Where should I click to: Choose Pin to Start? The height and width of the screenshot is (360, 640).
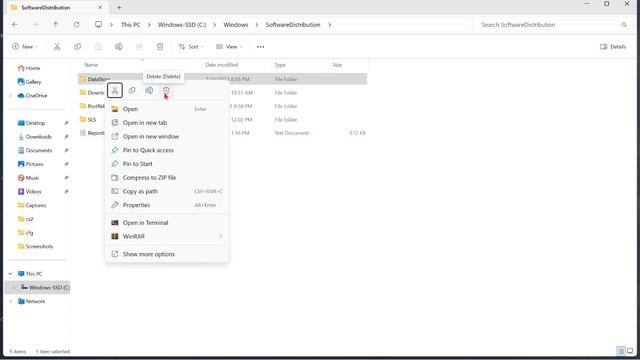point(167,164)
